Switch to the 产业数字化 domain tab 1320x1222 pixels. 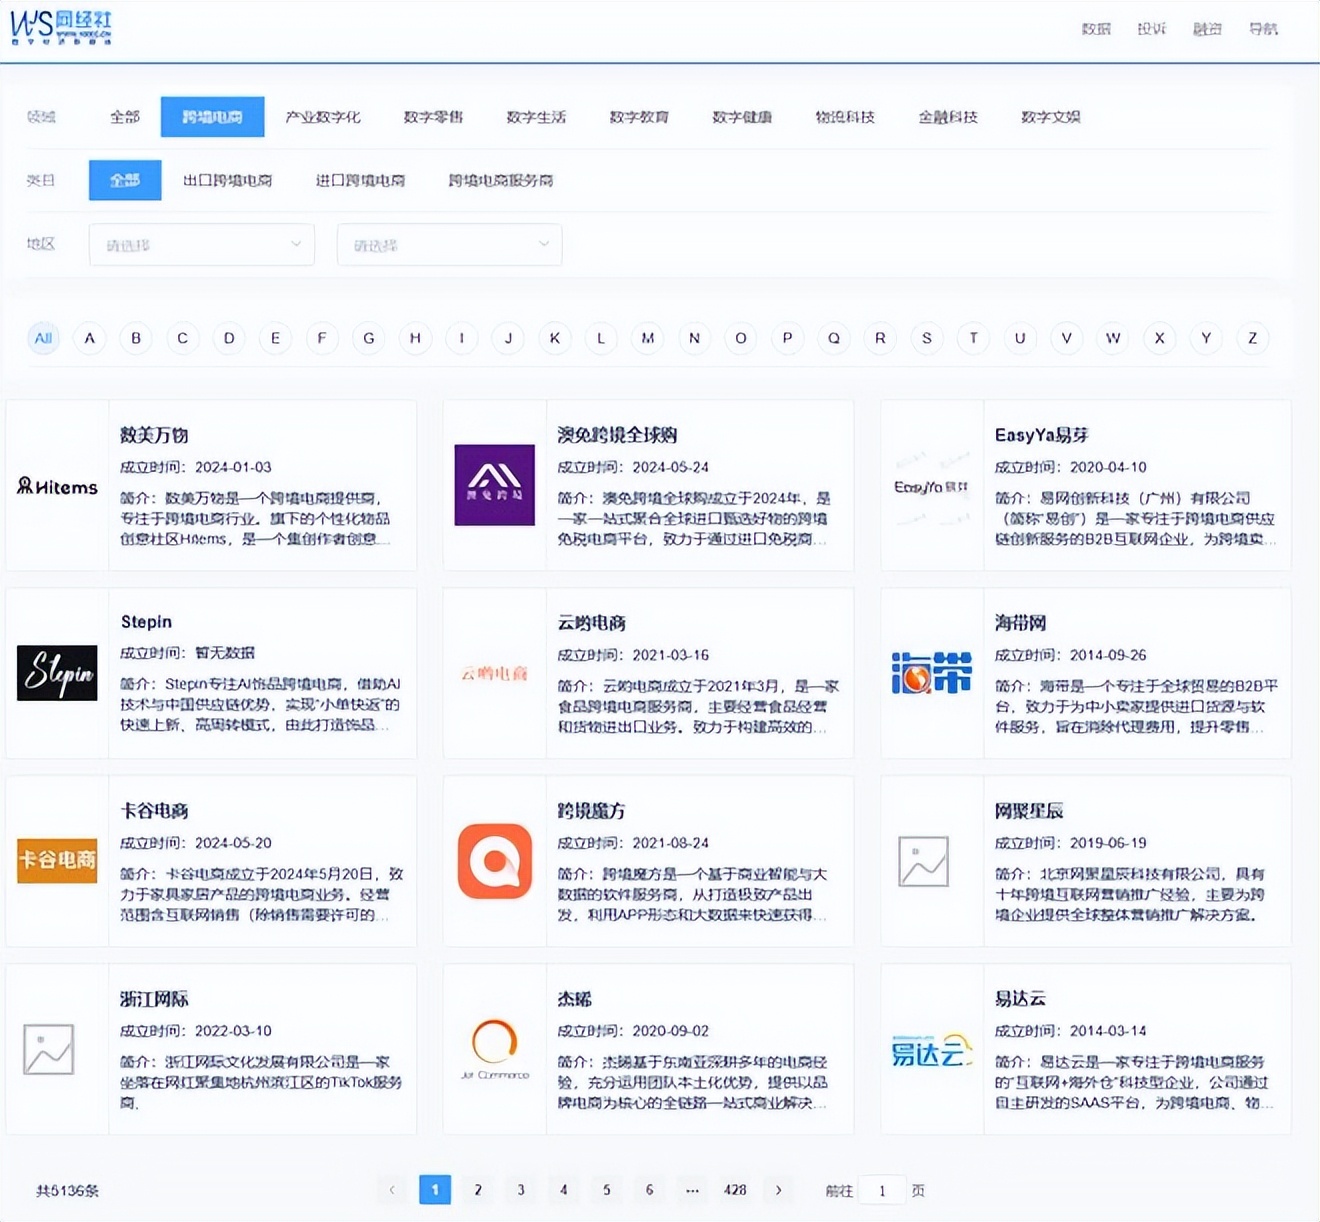tap(323, 117)
